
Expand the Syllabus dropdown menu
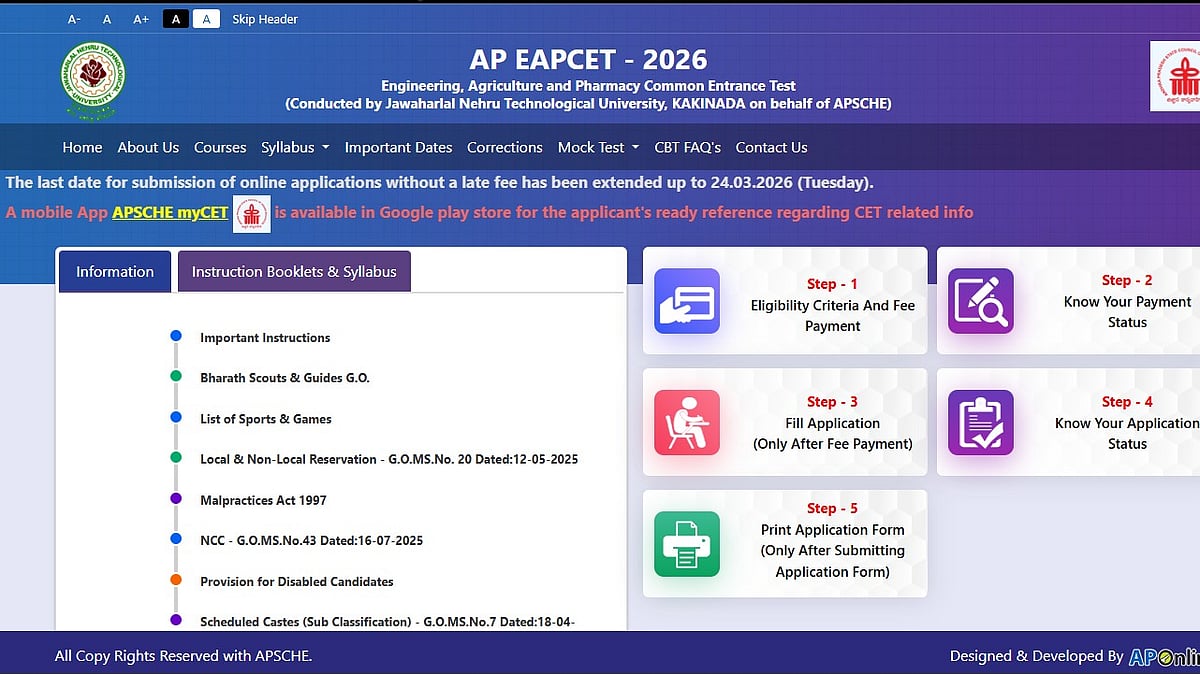coord(295,147)
